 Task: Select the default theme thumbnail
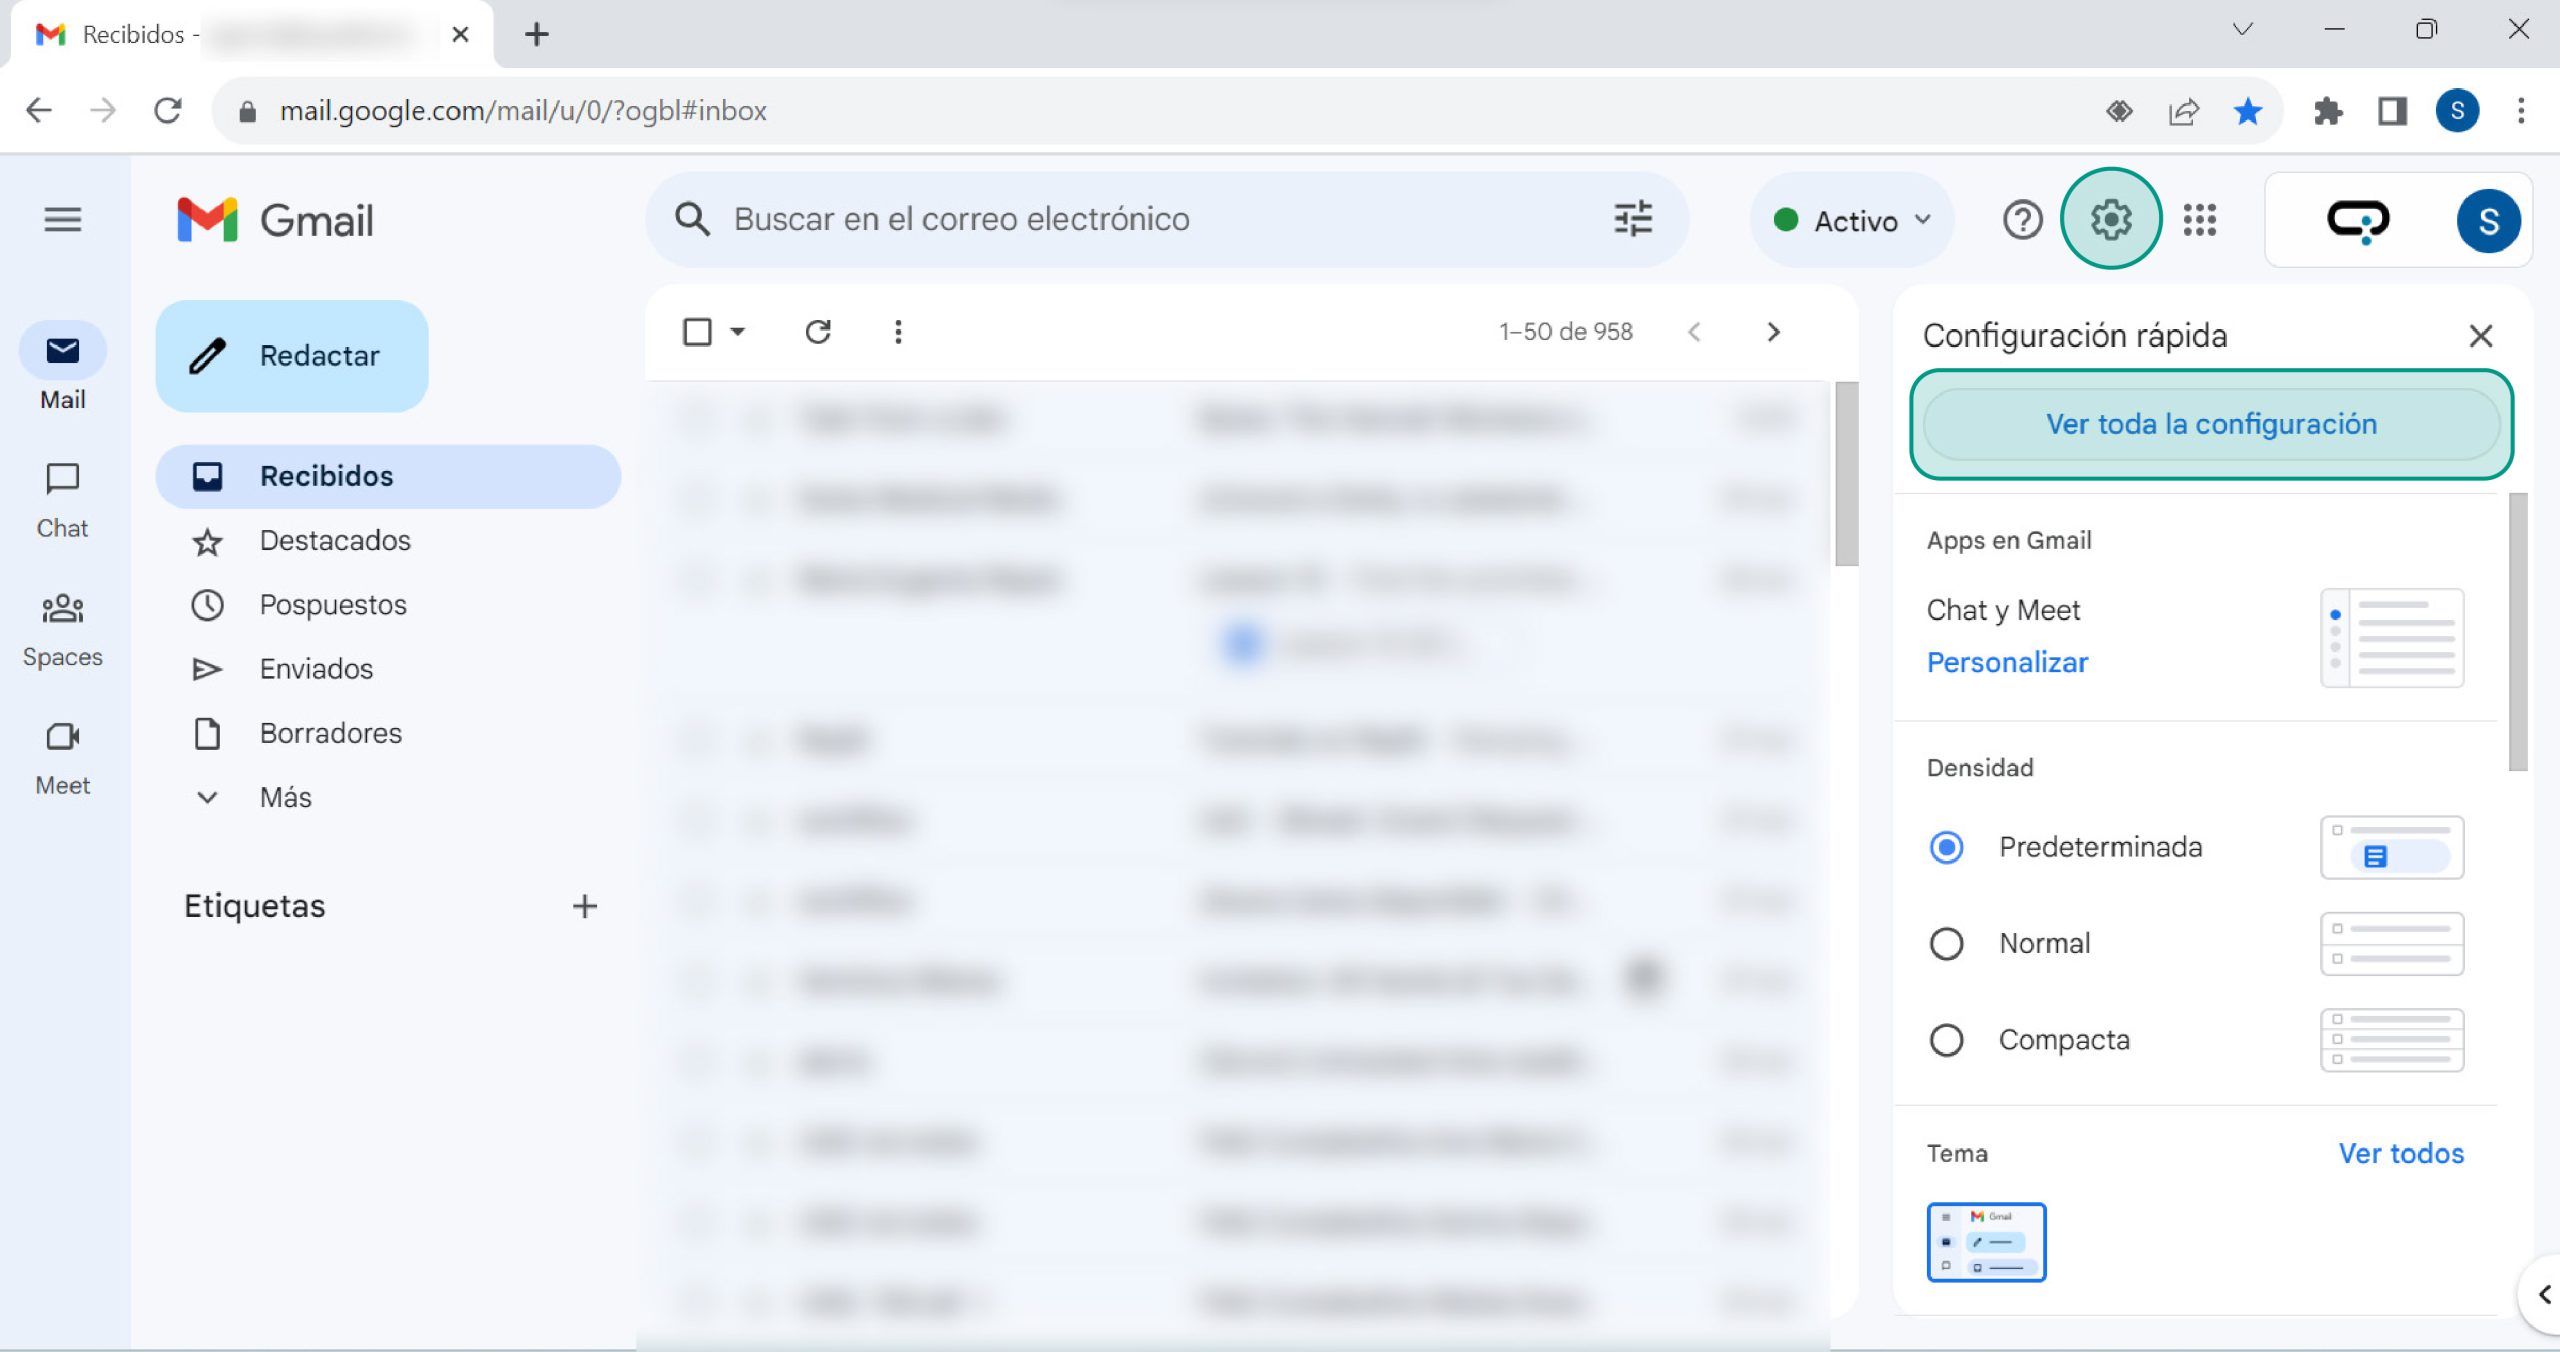coord(1986,1241)
